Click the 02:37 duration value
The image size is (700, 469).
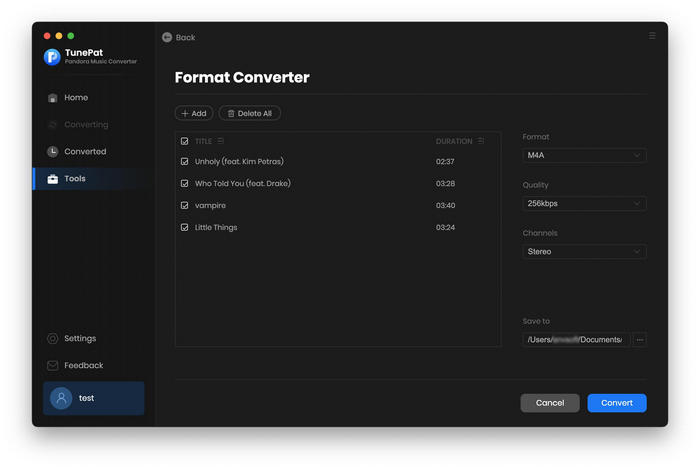tap(445, 162)
